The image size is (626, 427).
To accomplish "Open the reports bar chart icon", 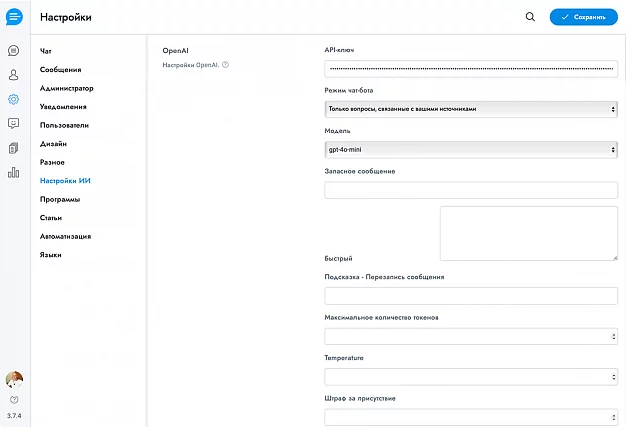I will coord(13,172).
